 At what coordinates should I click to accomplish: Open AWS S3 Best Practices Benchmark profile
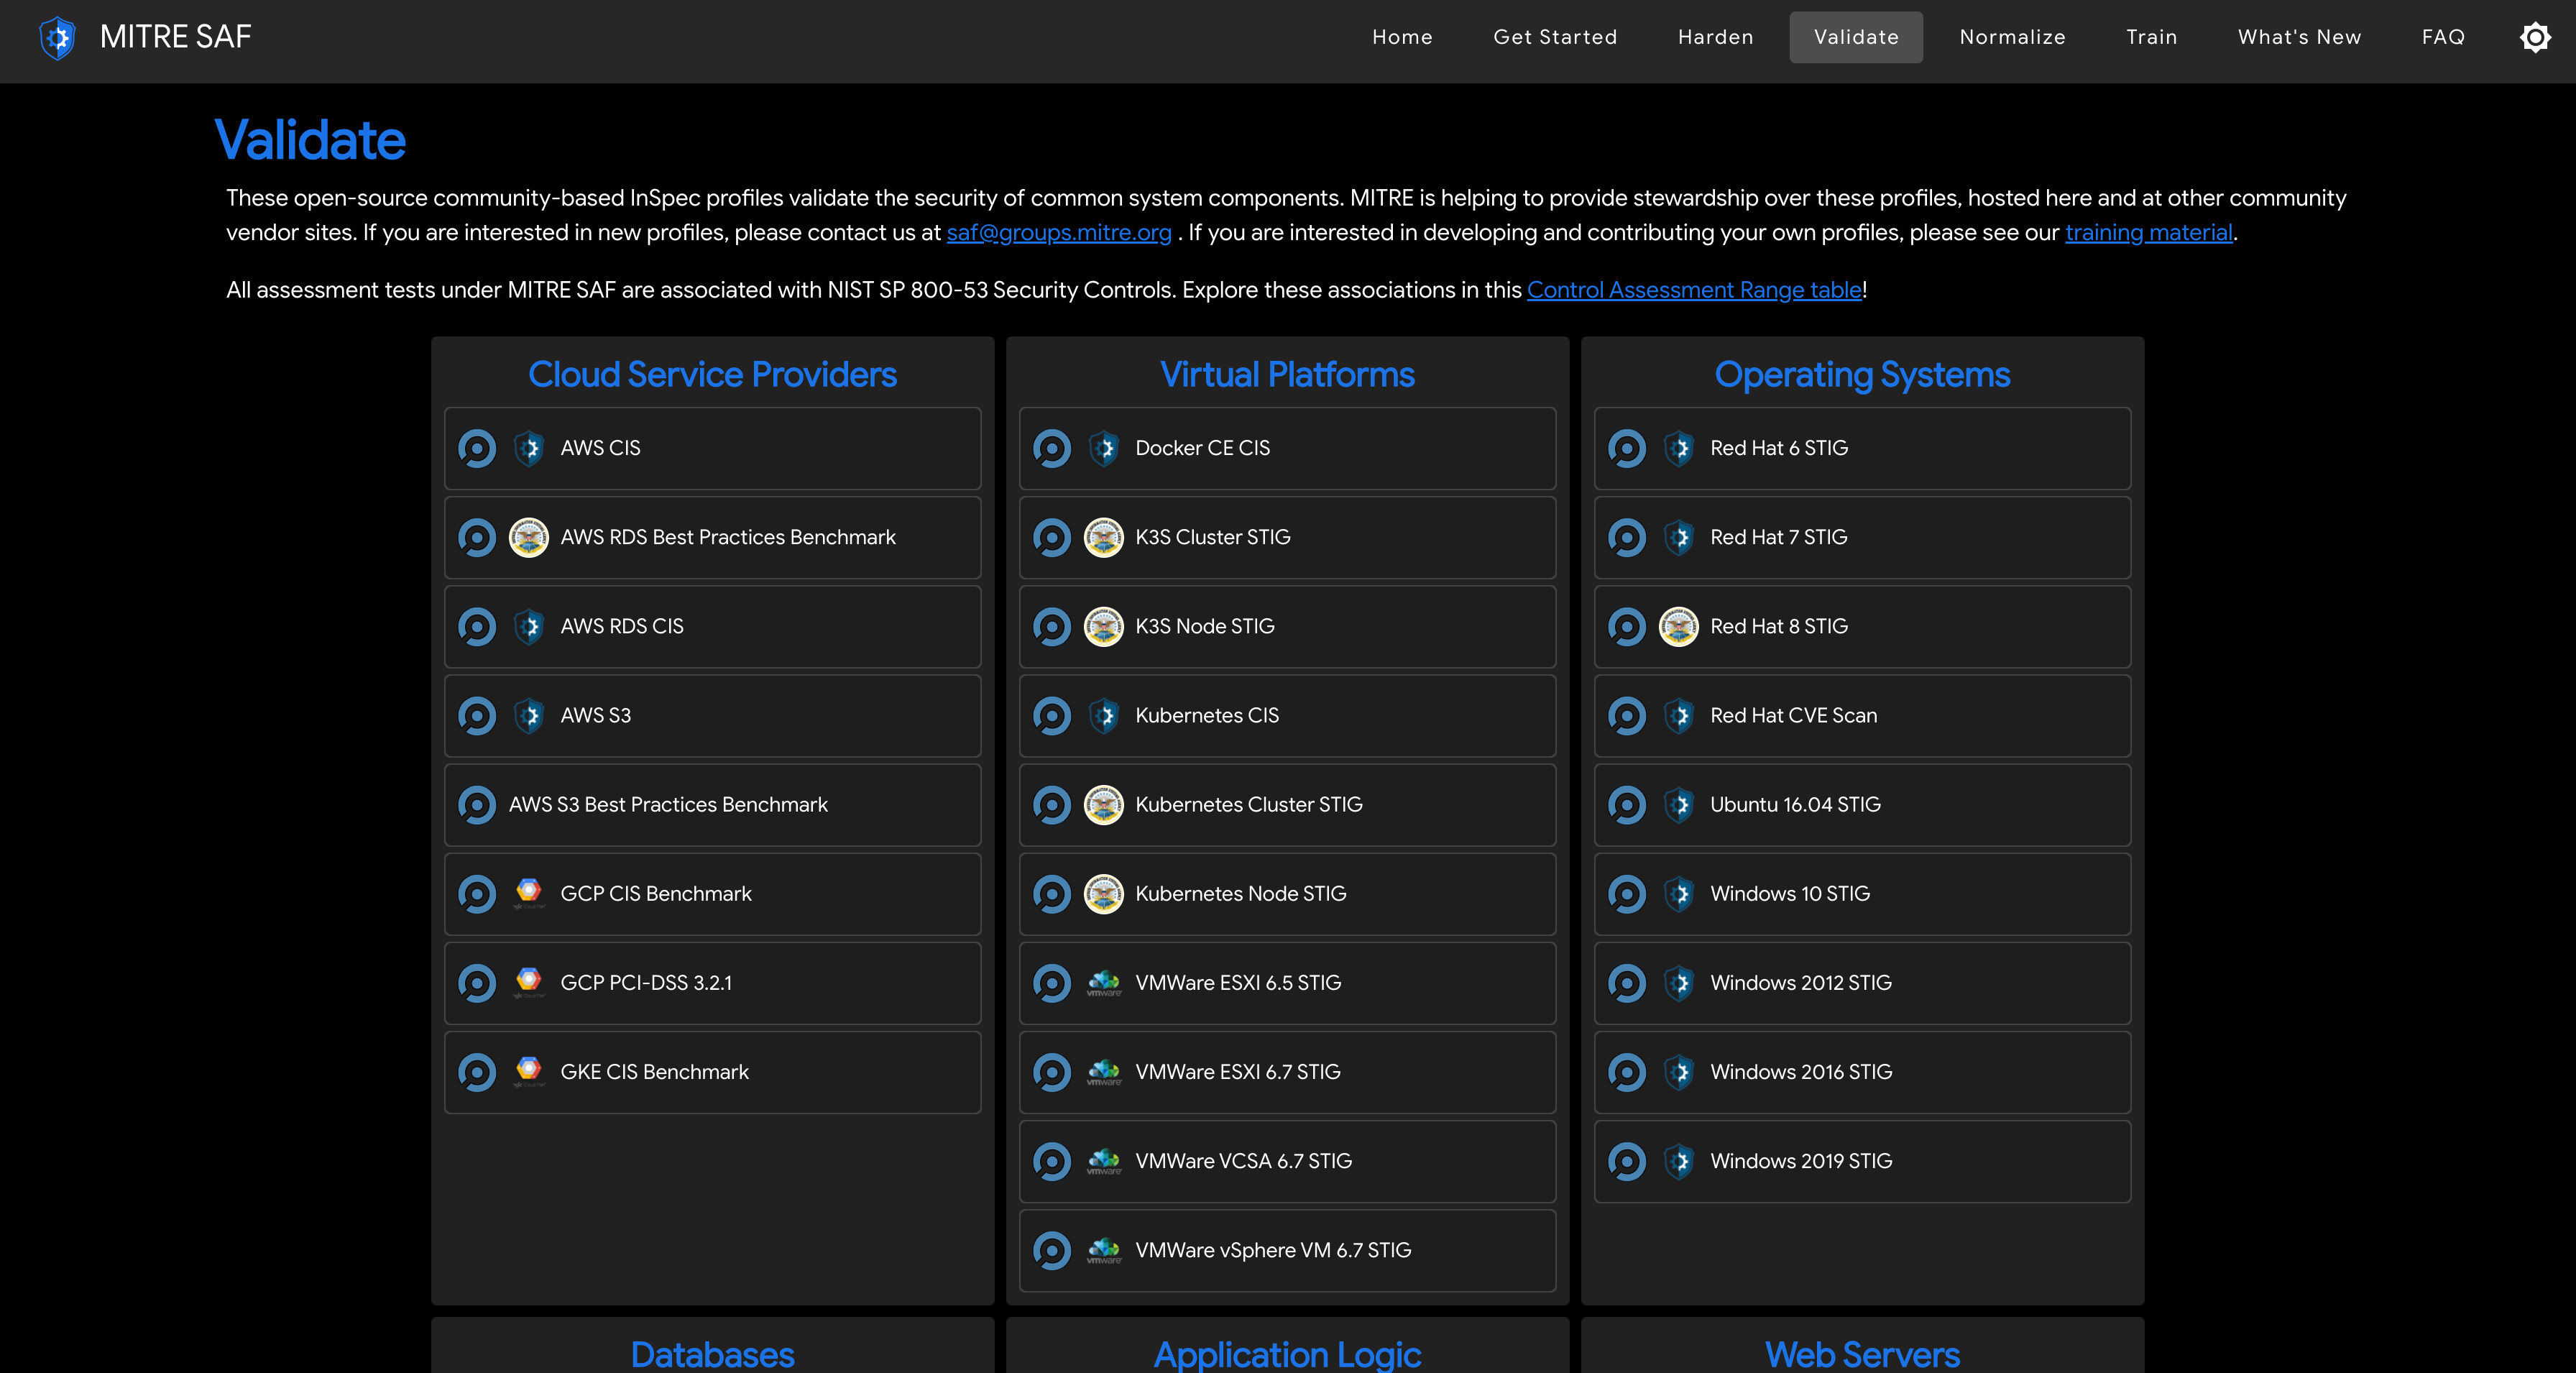pos(713,805)
